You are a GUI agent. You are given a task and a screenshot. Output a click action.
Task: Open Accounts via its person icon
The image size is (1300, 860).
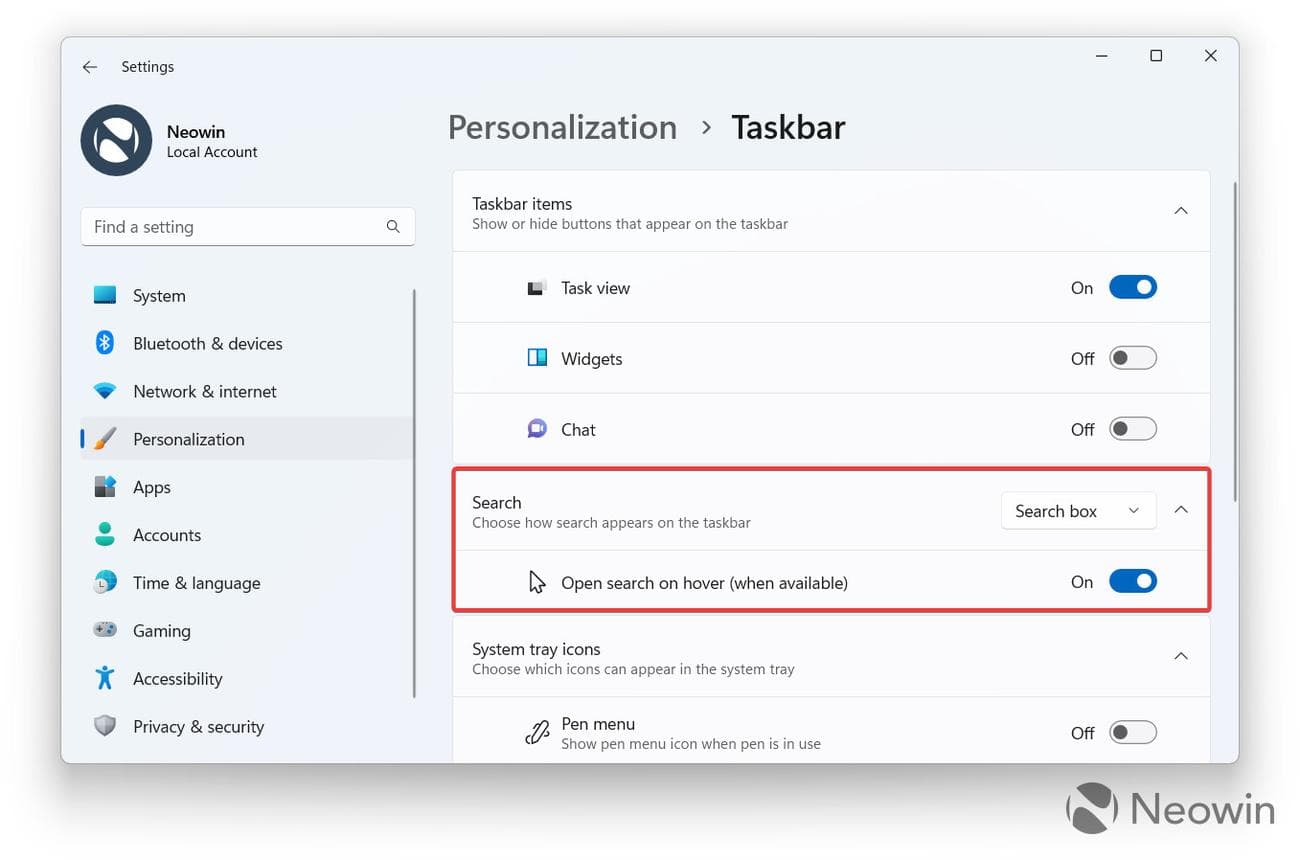point(105,535)
